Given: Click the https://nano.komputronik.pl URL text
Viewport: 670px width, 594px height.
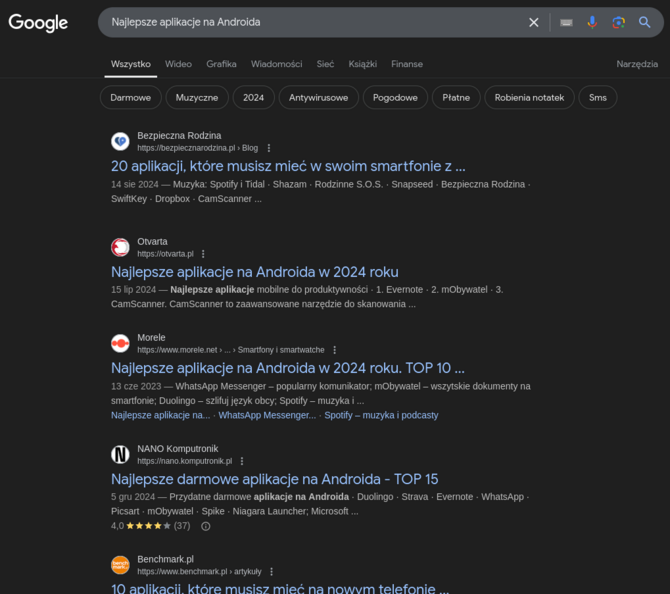Looking at the screenshot, I should (x=185, y=461).
